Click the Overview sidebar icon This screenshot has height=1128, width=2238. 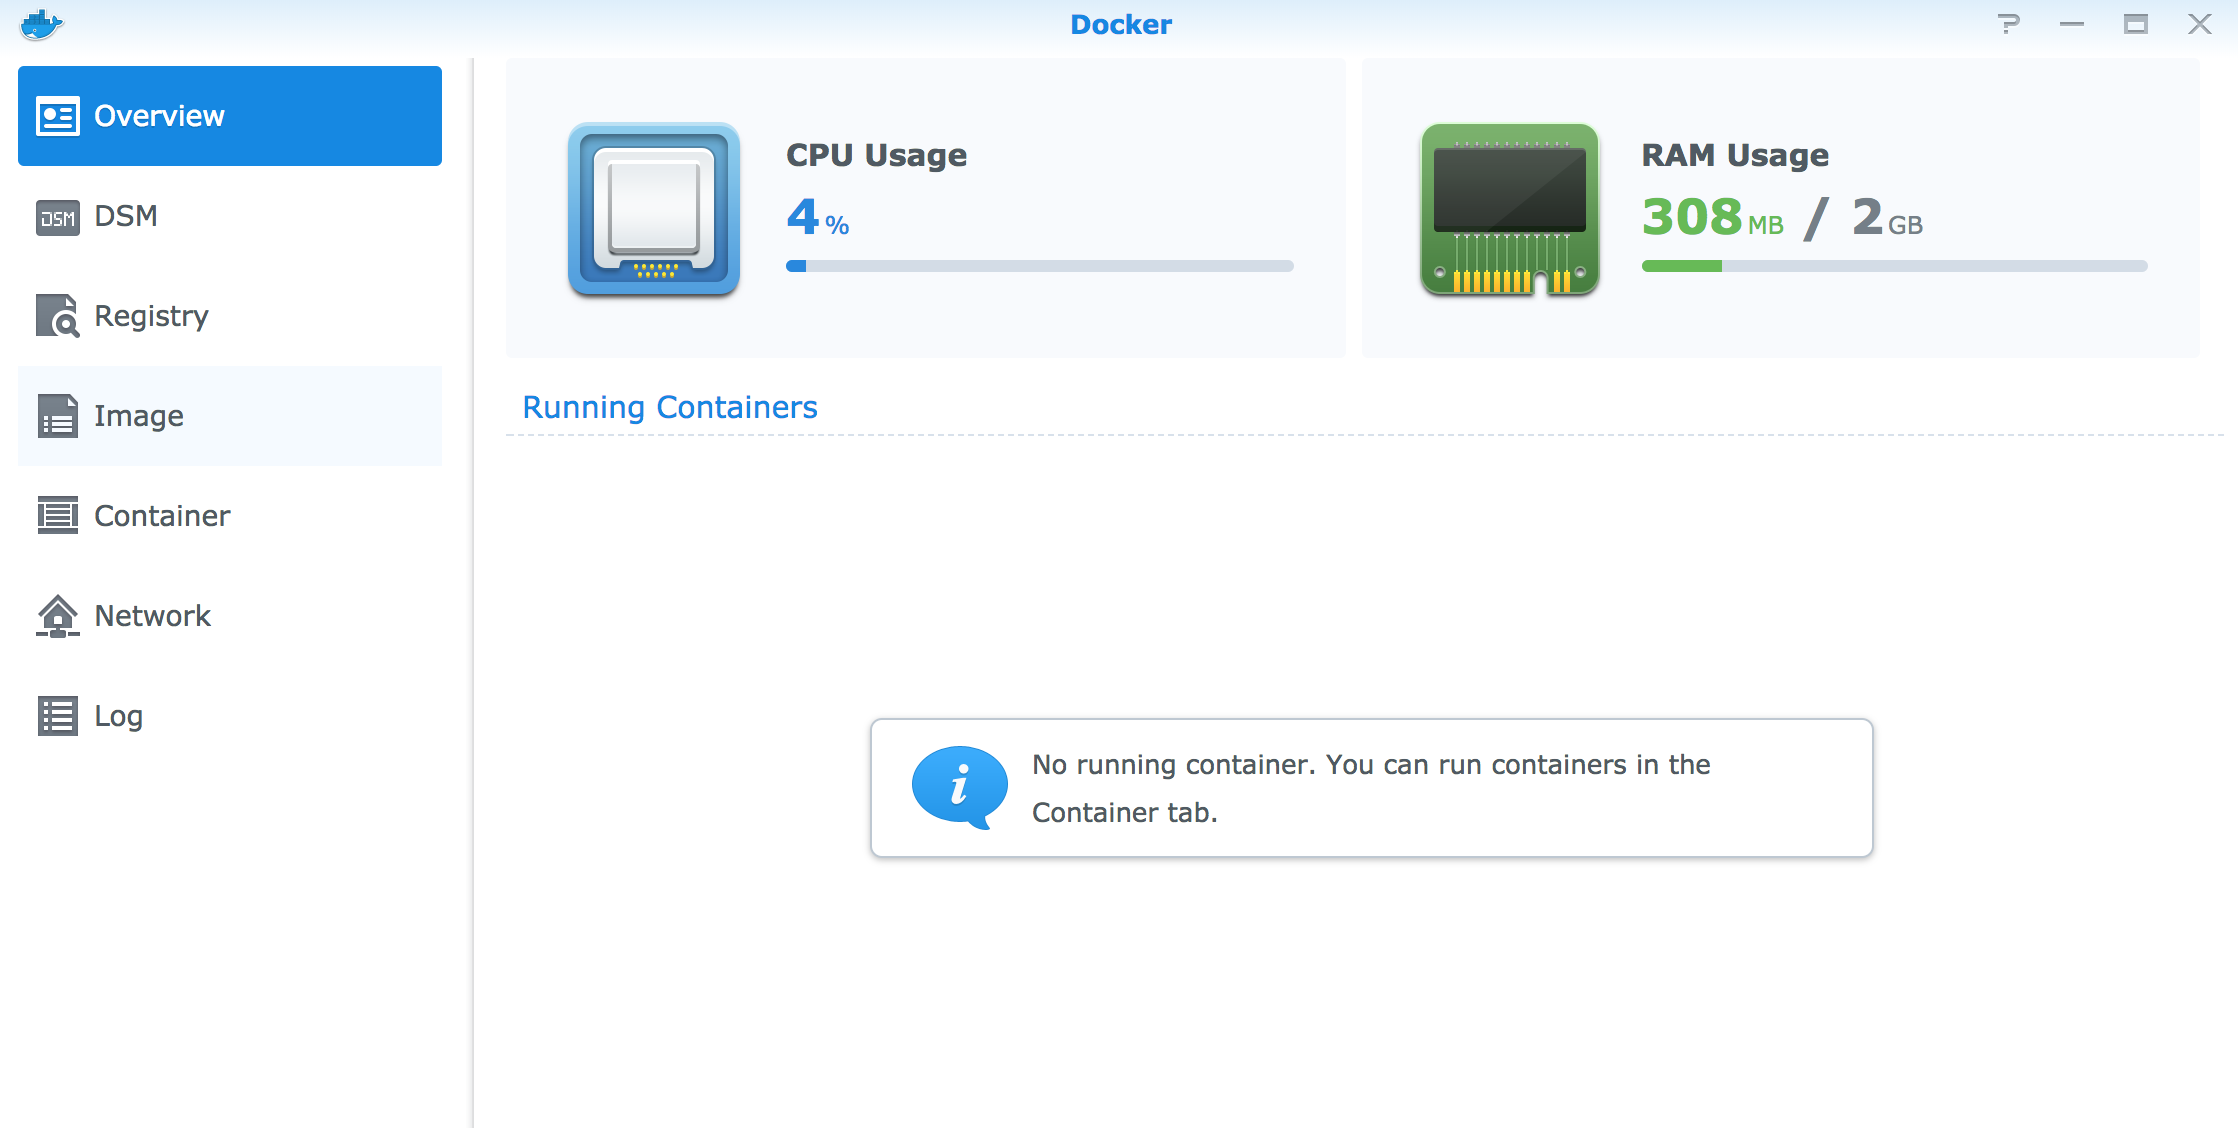58,116
